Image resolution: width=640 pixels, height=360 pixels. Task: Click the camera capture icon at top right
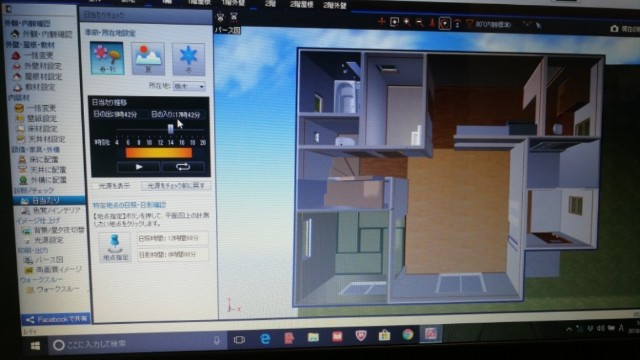[x=614, y=29]
